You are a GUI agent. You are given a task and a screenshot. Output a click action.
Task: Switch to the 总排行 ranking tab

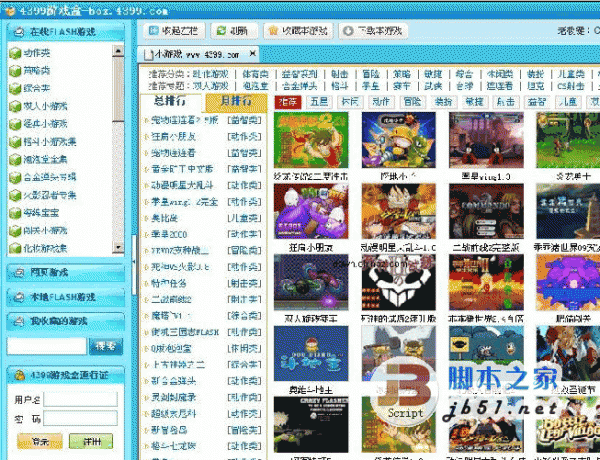coord(170,101)
